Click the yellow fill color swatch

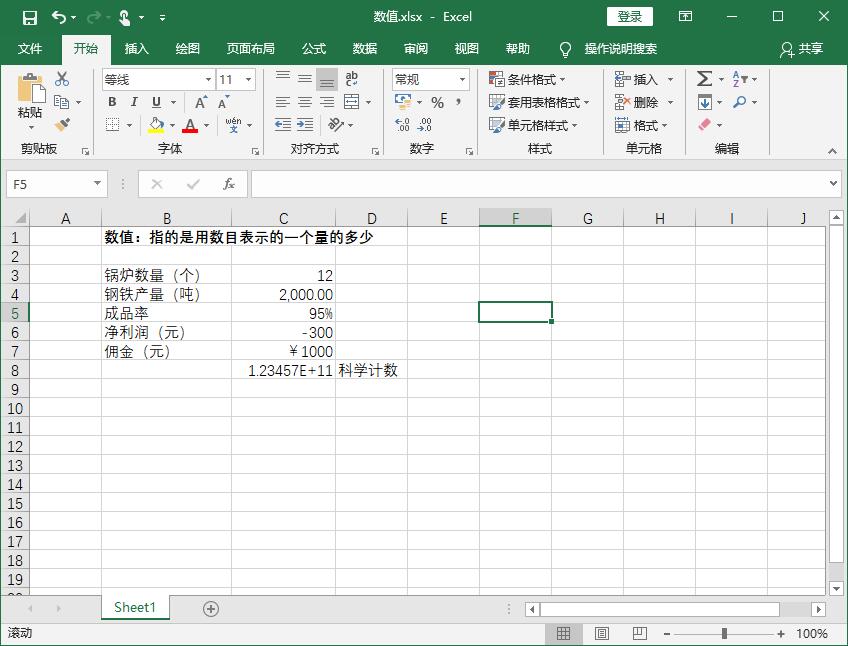point(156,126)
